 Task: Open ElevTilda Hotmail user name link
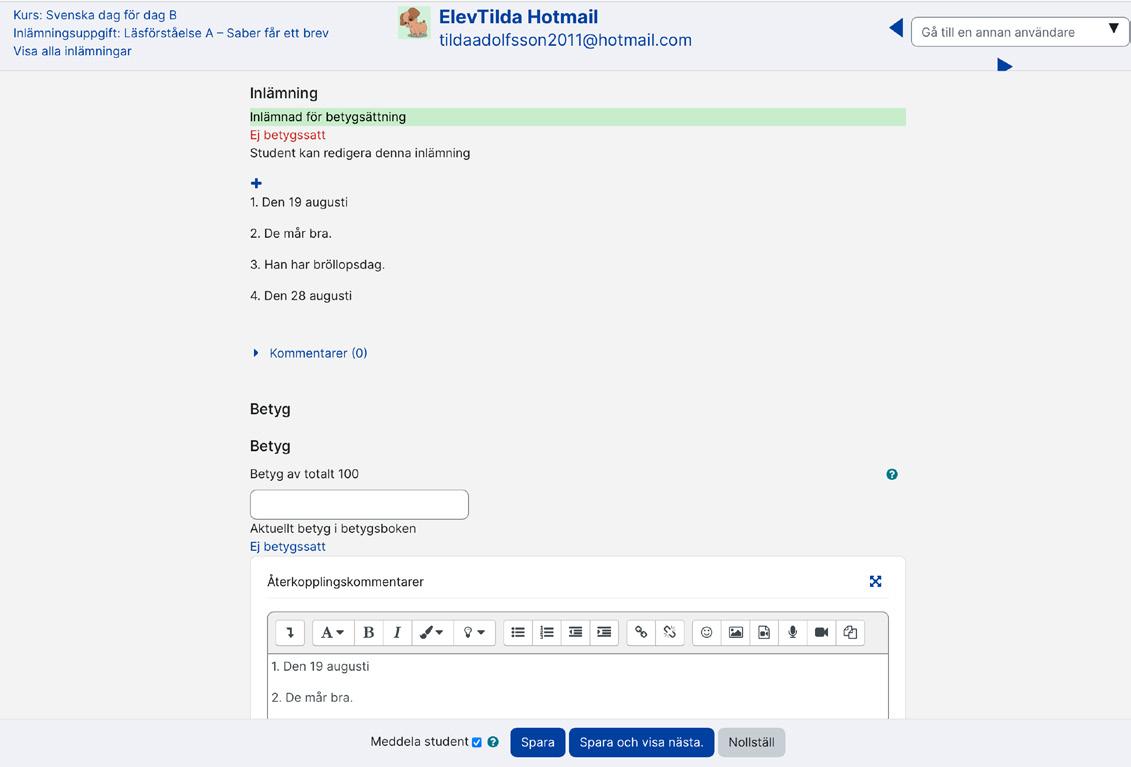click(x=518, y=17)
